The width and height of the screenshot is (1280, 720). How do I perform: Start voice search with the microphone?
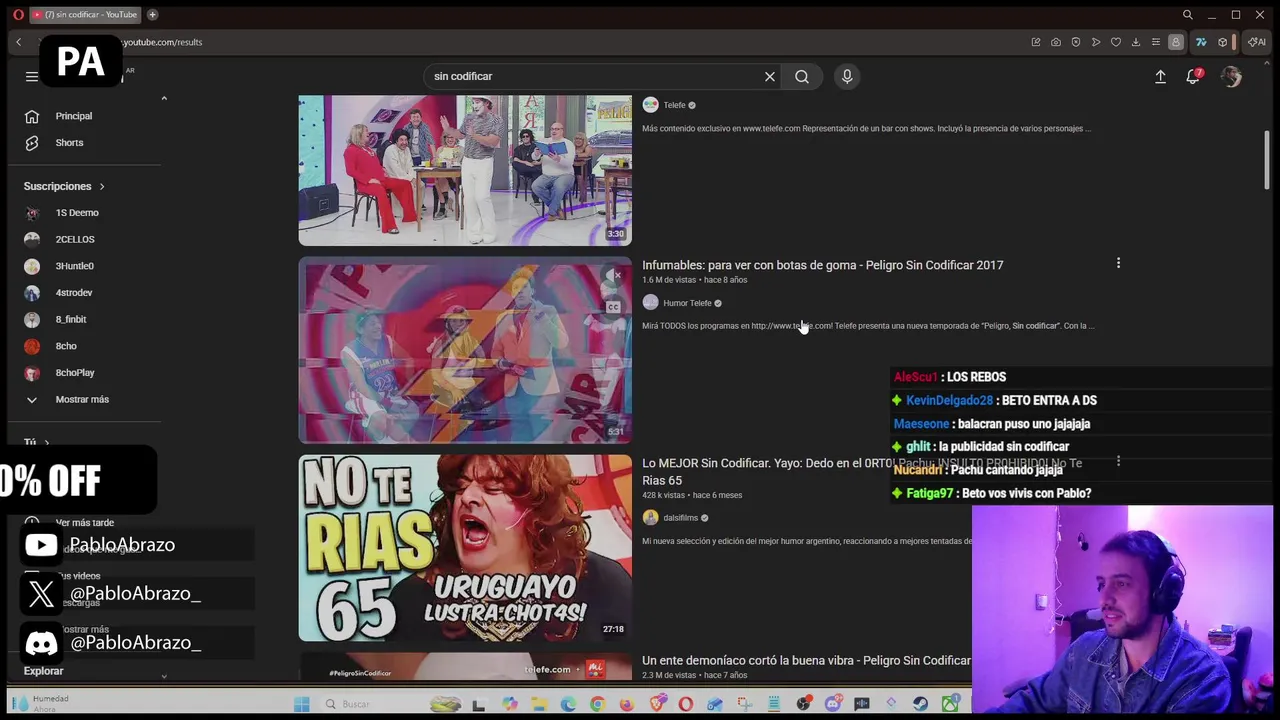tap(847, 76)
